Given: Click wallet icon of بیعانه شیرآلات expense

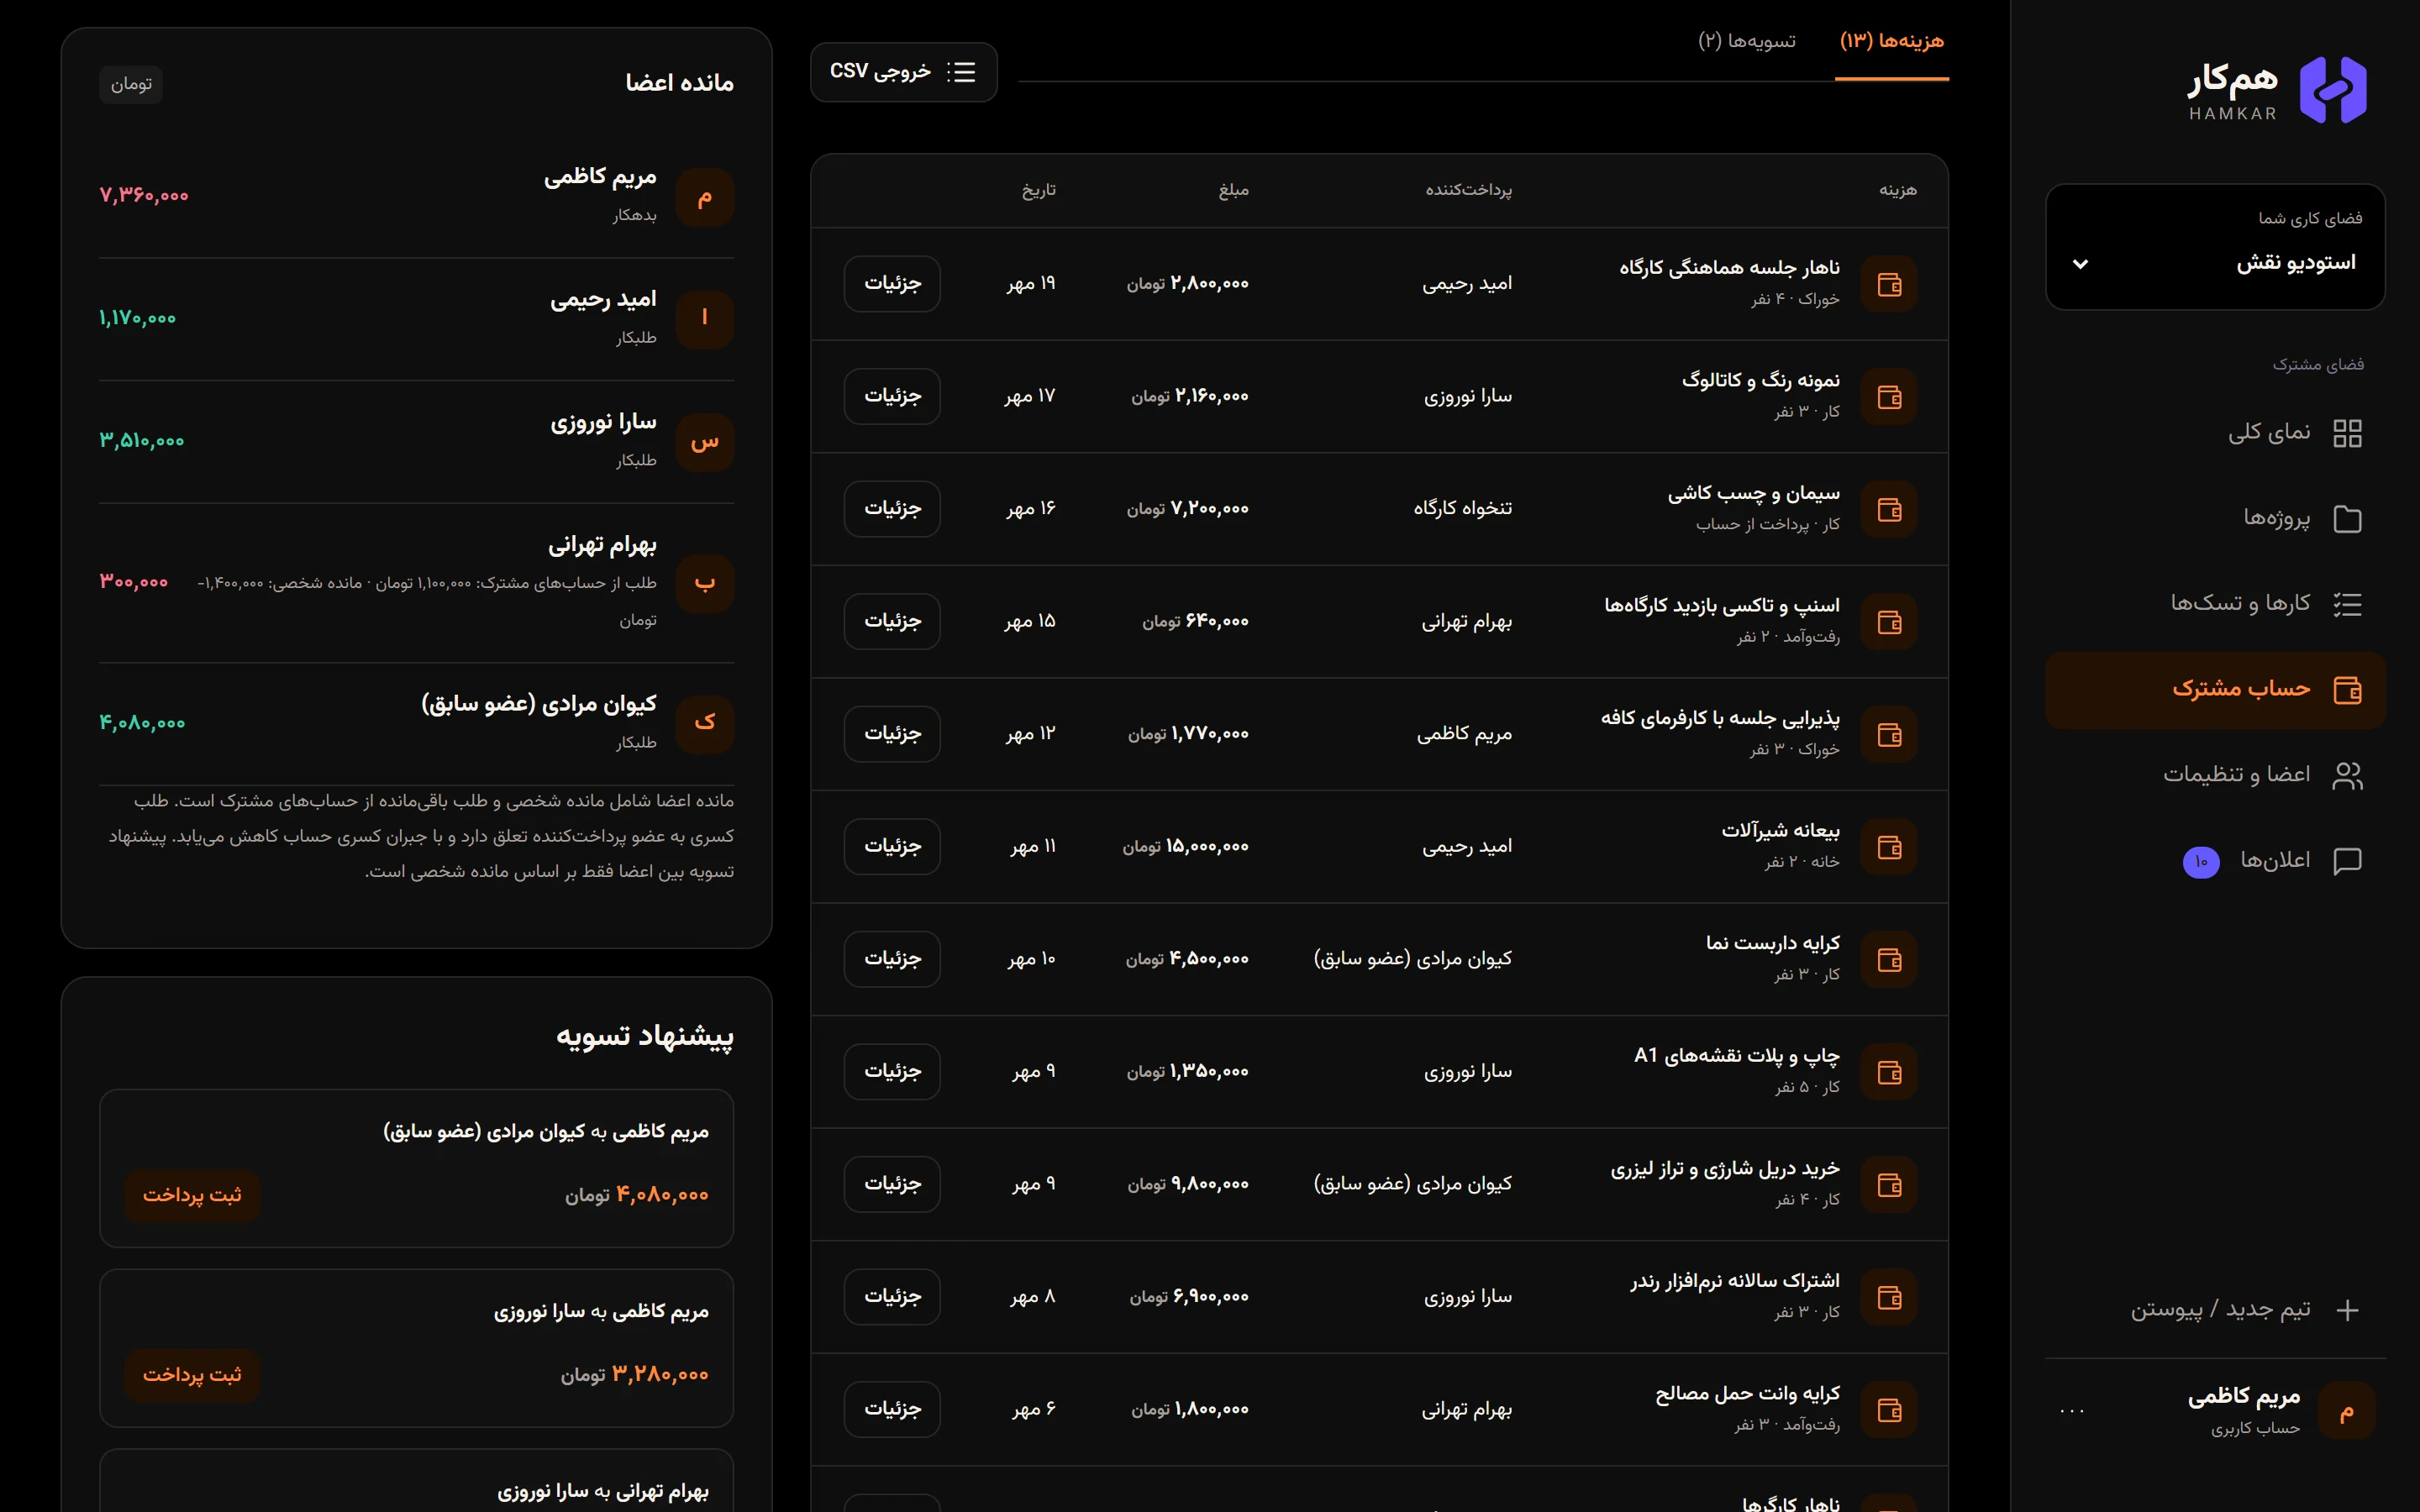Looking at the screenshot, I should [1889, 847].
